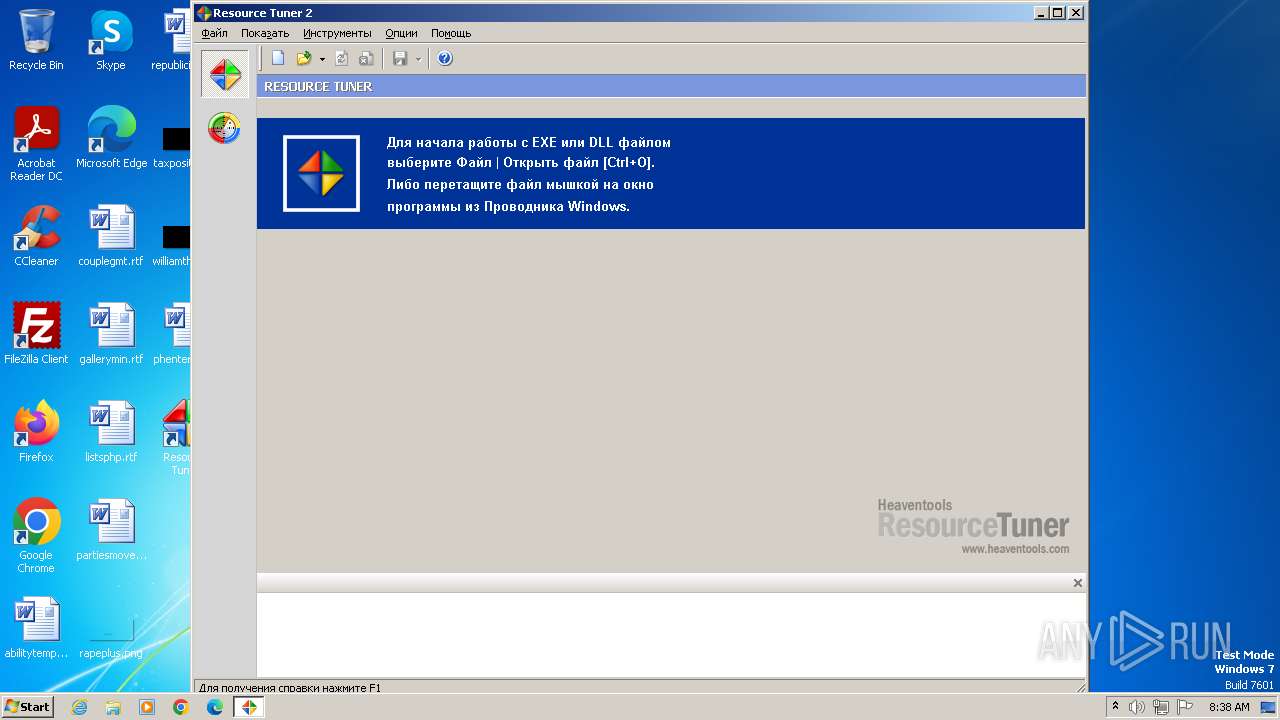The height and width of the screenshot is (720, 1280).
Task: Select abilitytemp desktop document
Action: [36, 628]
